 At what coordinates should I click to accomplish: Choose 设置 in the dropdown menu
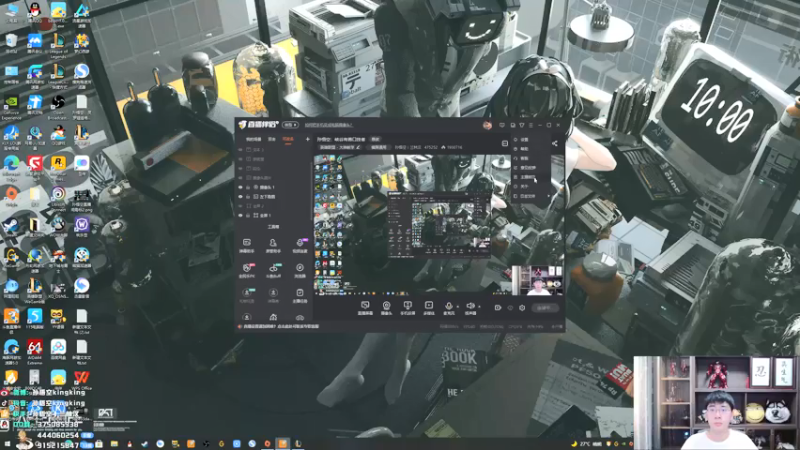coord(524,139)
